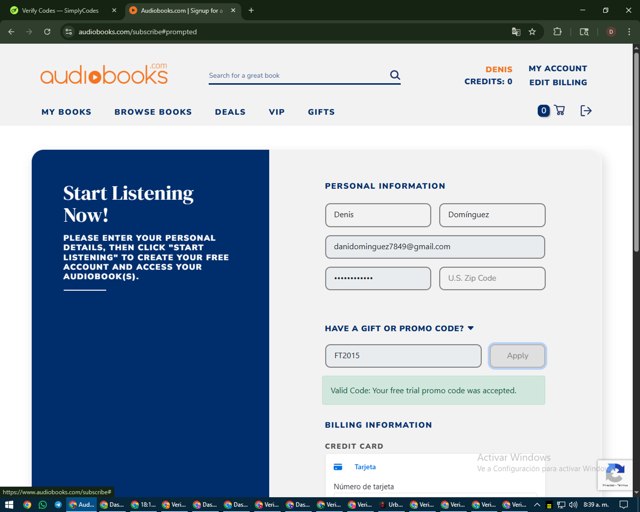This screenshot has height=512, width=640.
Task: Open the Windows Start menu
Action: (x=9, y=505)
